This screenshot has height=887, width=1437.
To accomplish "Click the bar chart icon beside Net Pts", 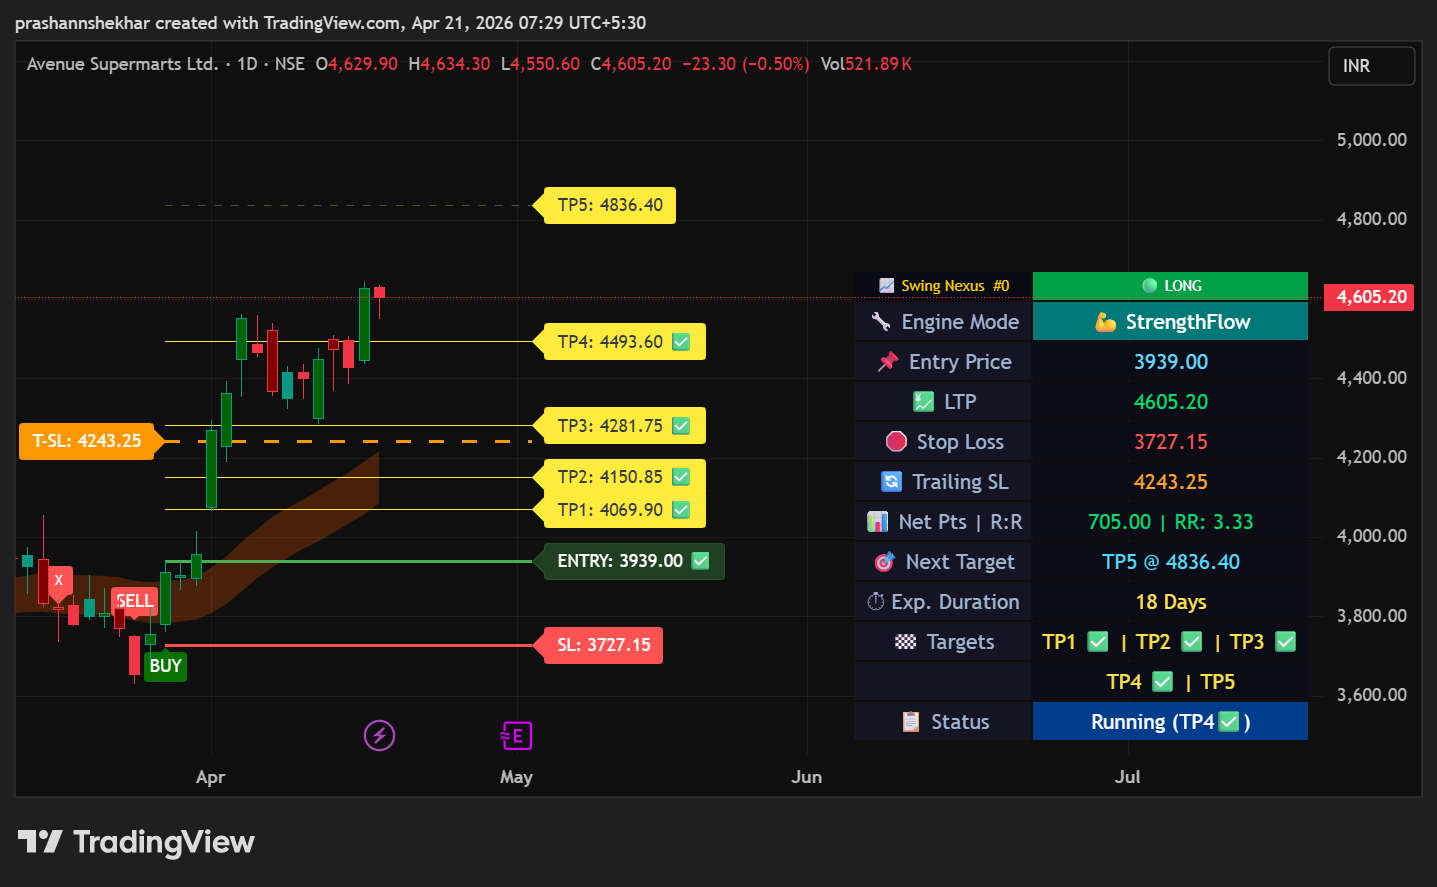I will (877, 522).
